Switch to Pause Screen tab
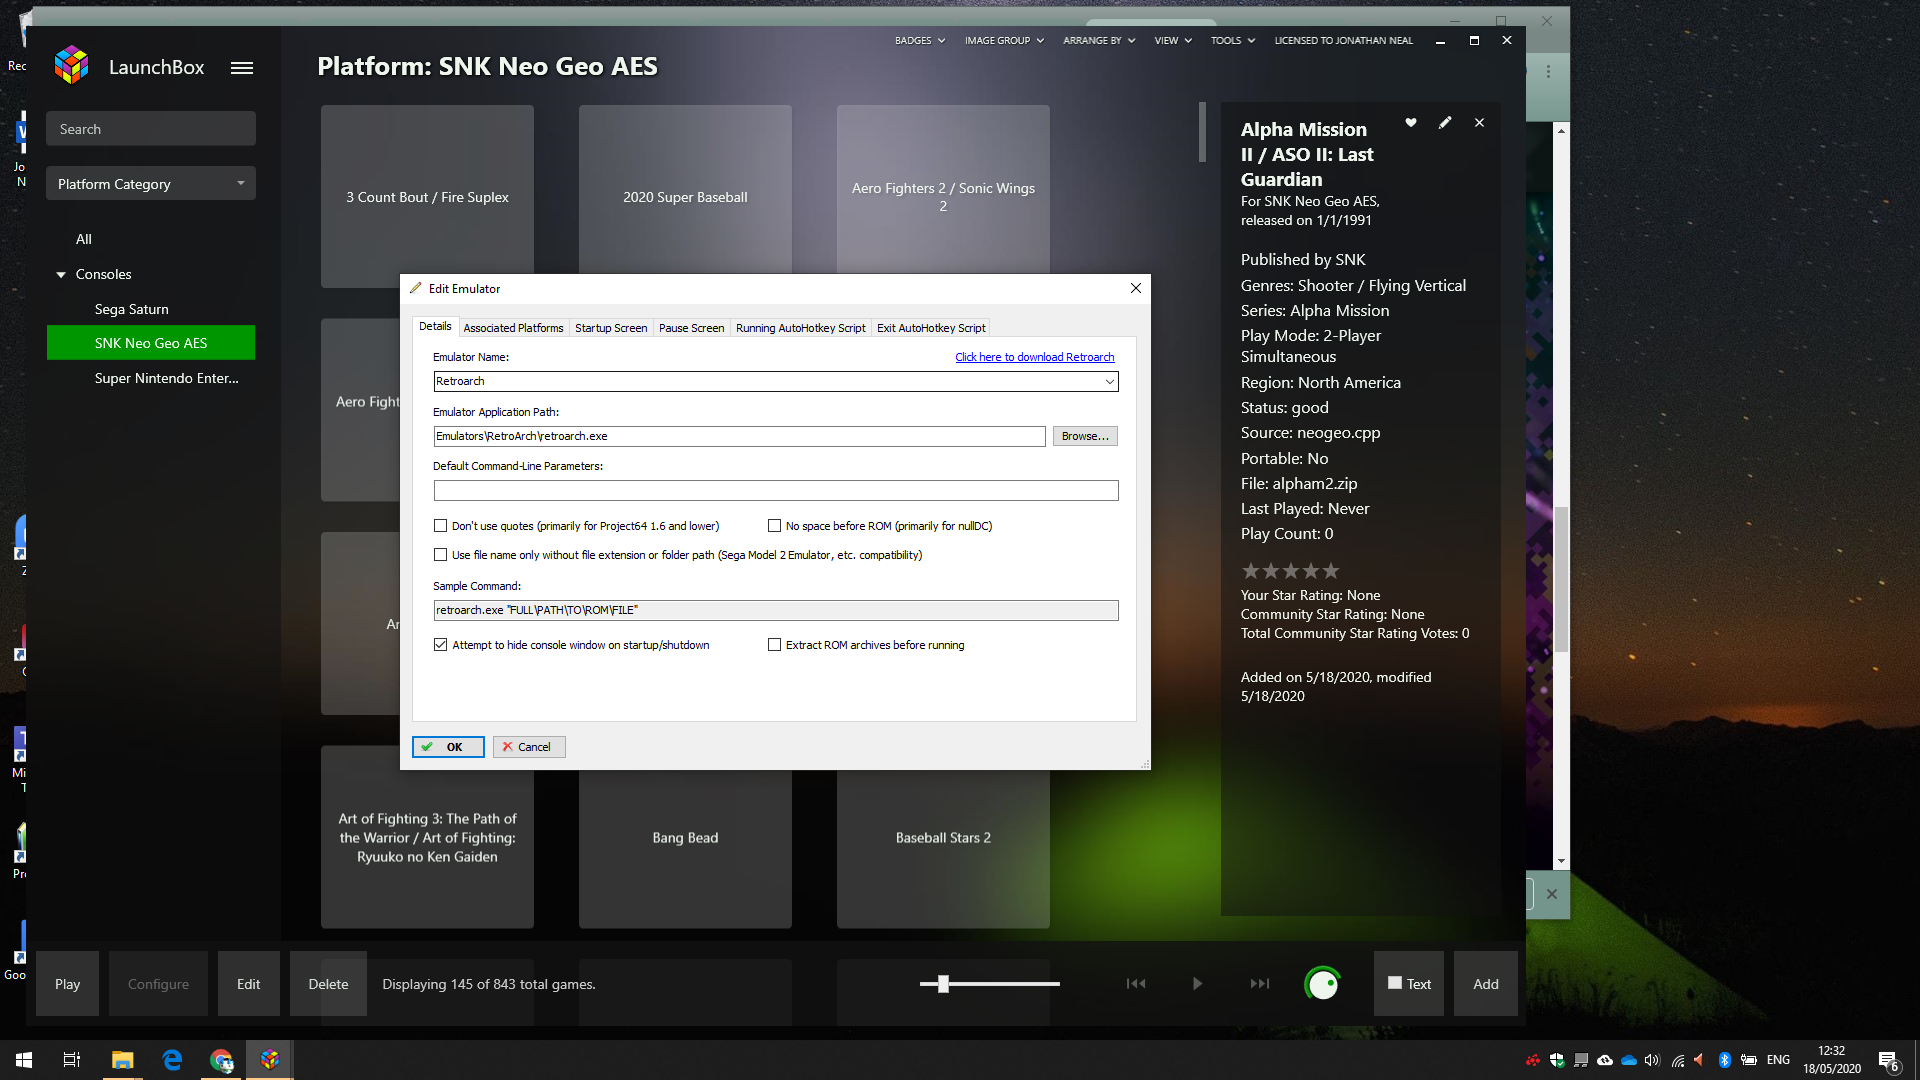 (x=691, y=327)
